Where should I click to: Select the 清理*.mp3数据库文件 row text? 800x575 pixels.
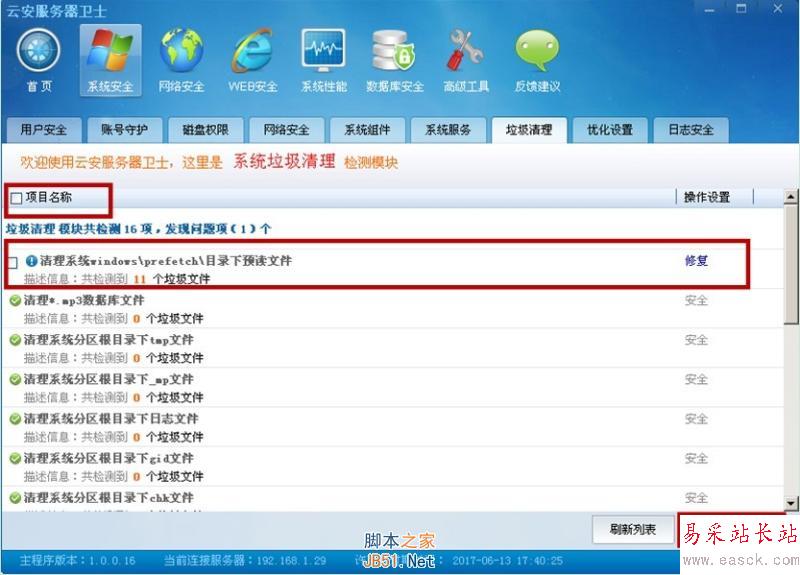pos(84,301)
